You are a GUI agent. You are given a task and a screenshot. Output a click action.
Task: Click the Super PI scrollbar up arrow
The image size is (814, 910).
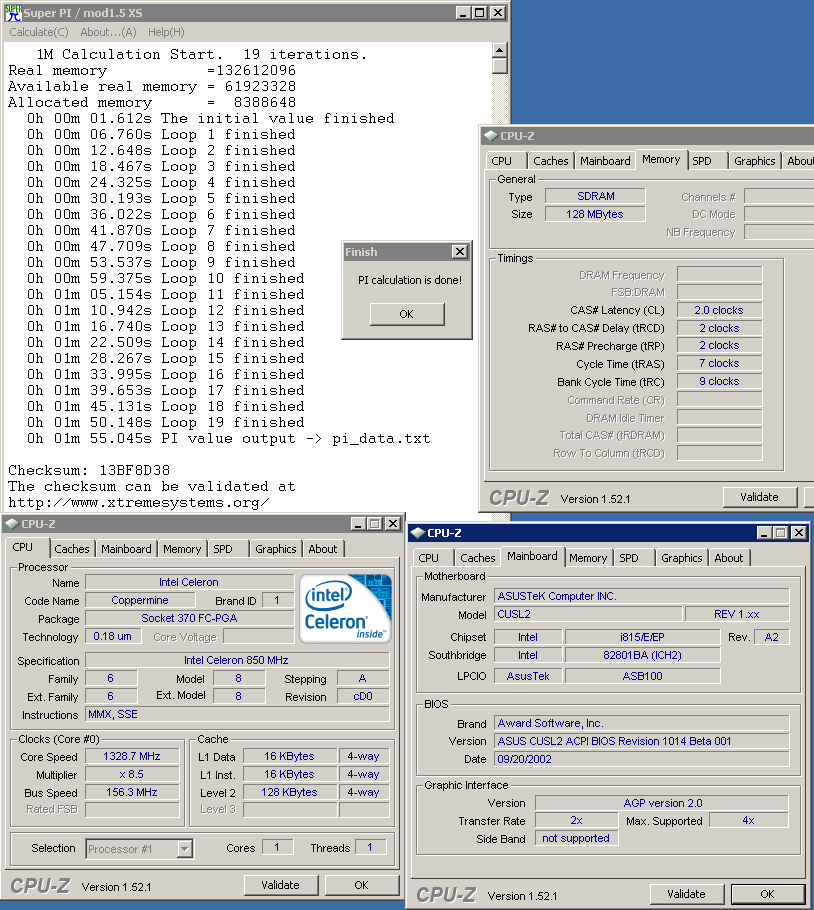[500, 50]
